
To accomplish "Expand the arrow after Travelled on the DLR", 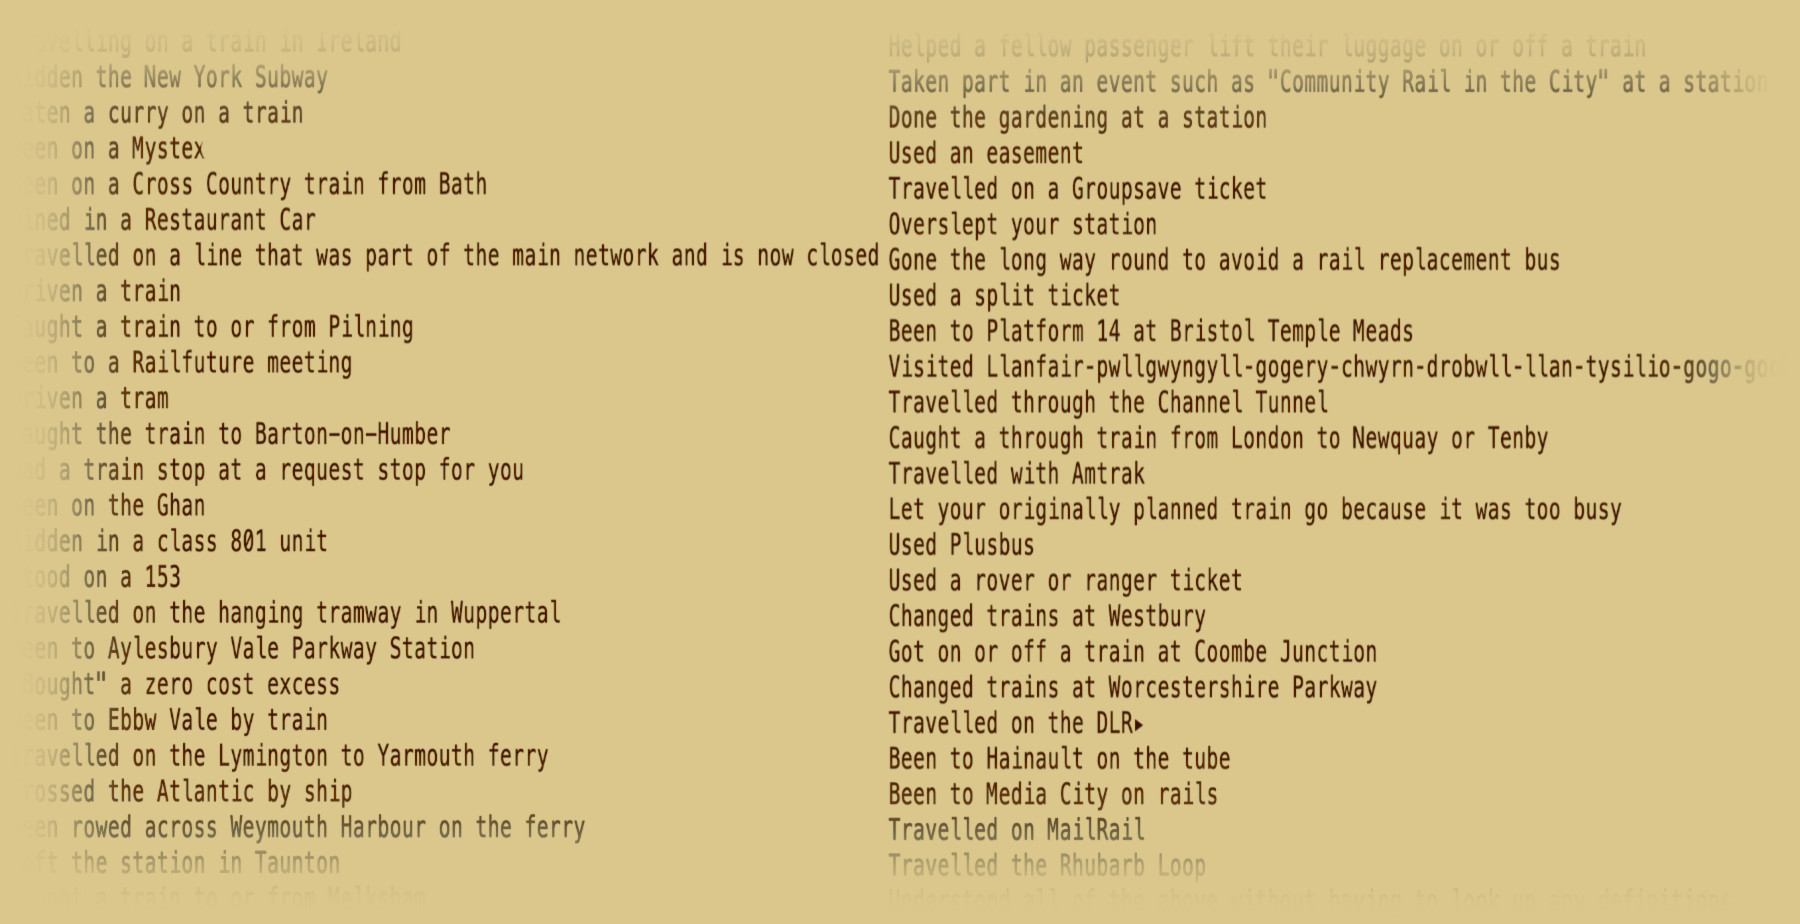I will 1139,724.
